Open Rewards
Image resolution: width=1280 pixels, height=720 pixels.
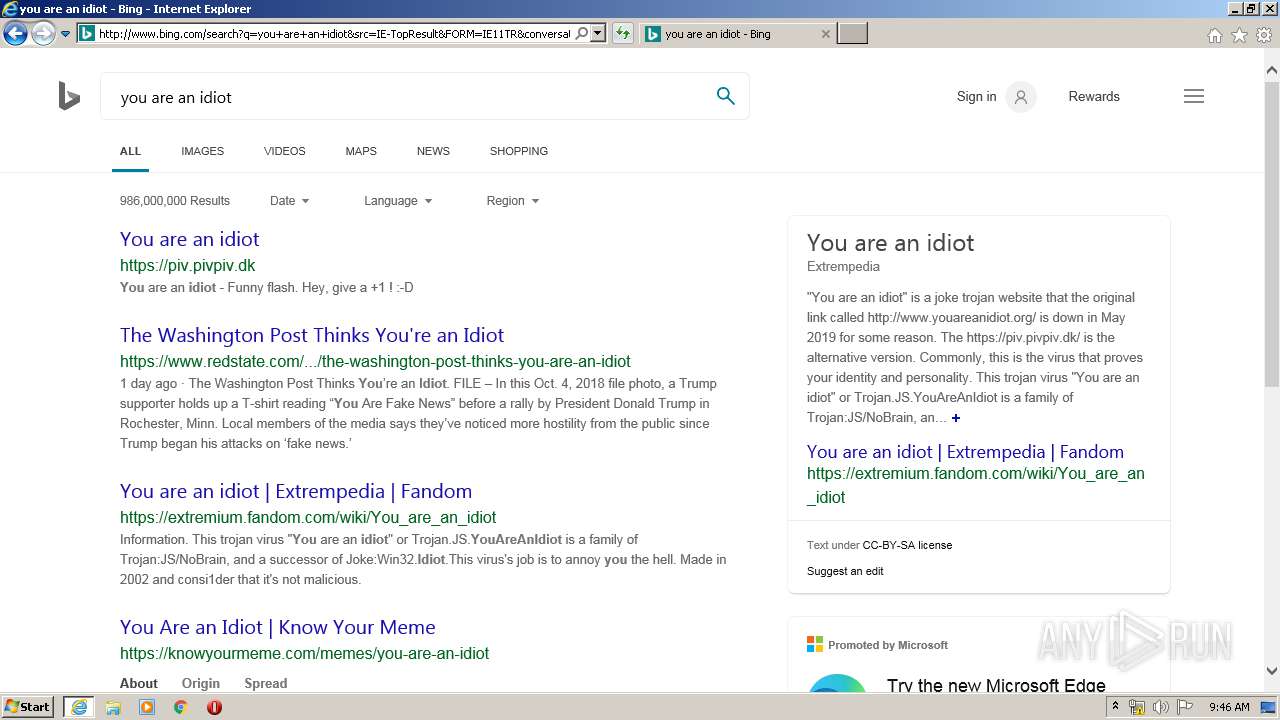1094,97
